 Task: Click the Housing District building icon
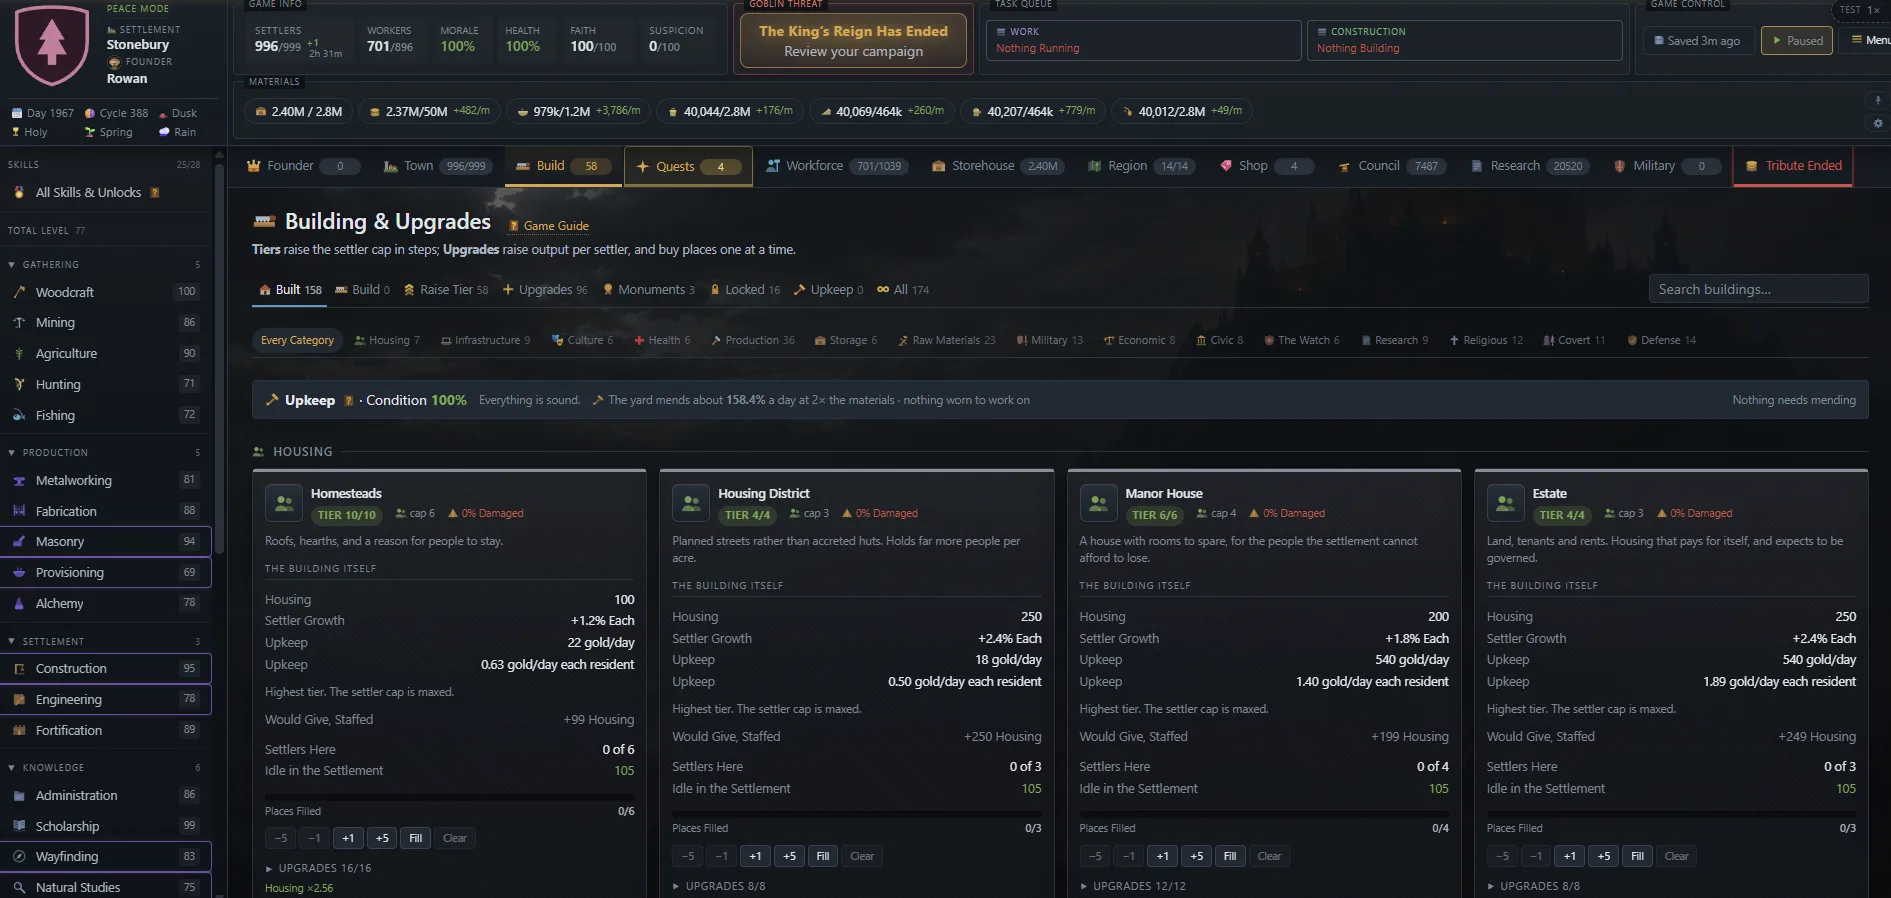[691, 503]
